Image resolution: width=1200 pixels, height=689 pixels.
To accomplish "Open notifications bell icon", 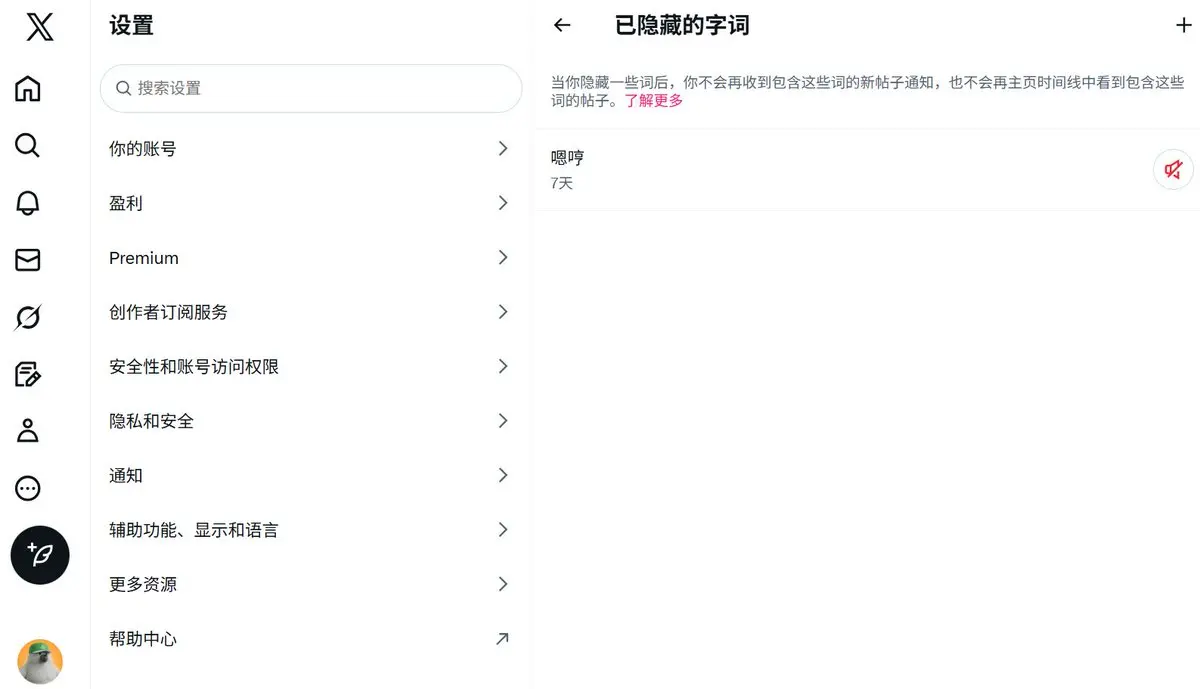I will coord(28,203).
